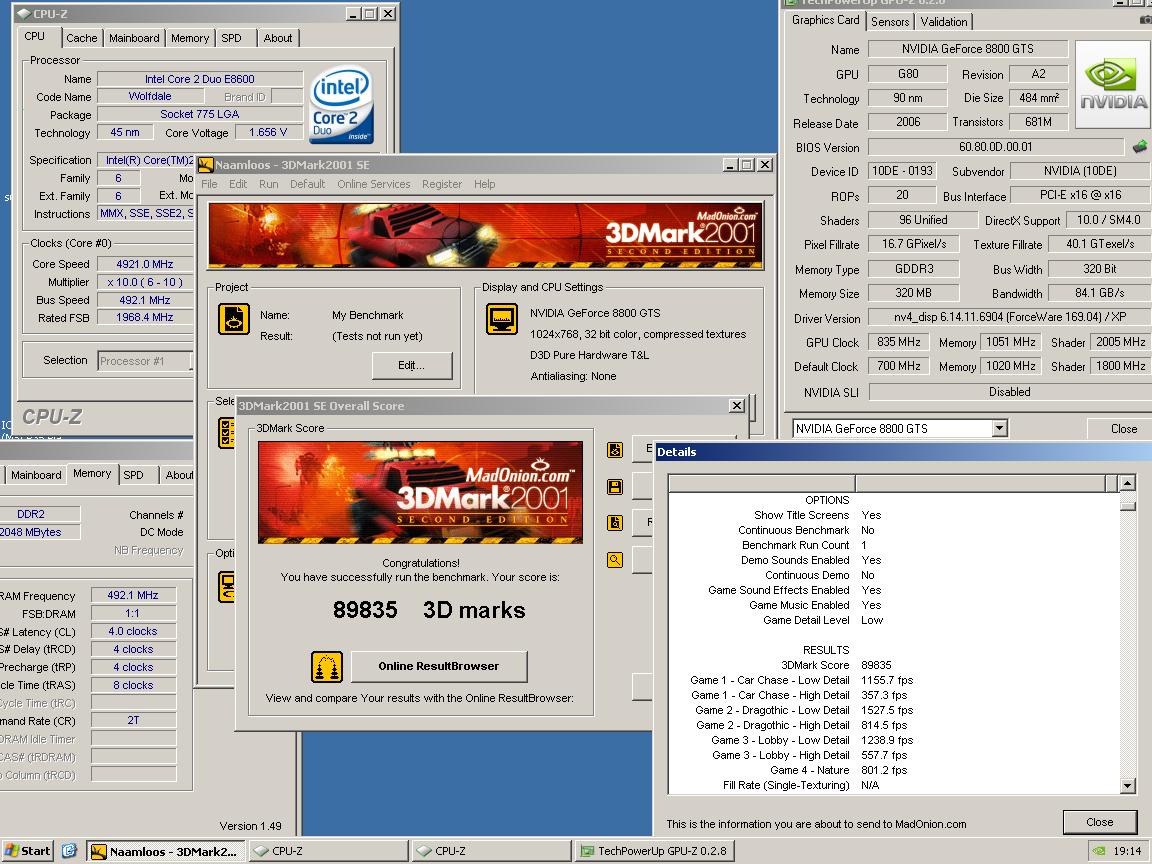The image size is (1152, 864).
Task: Select Mainboard tab in lower CPU-Z window
Action: (36, 475)
